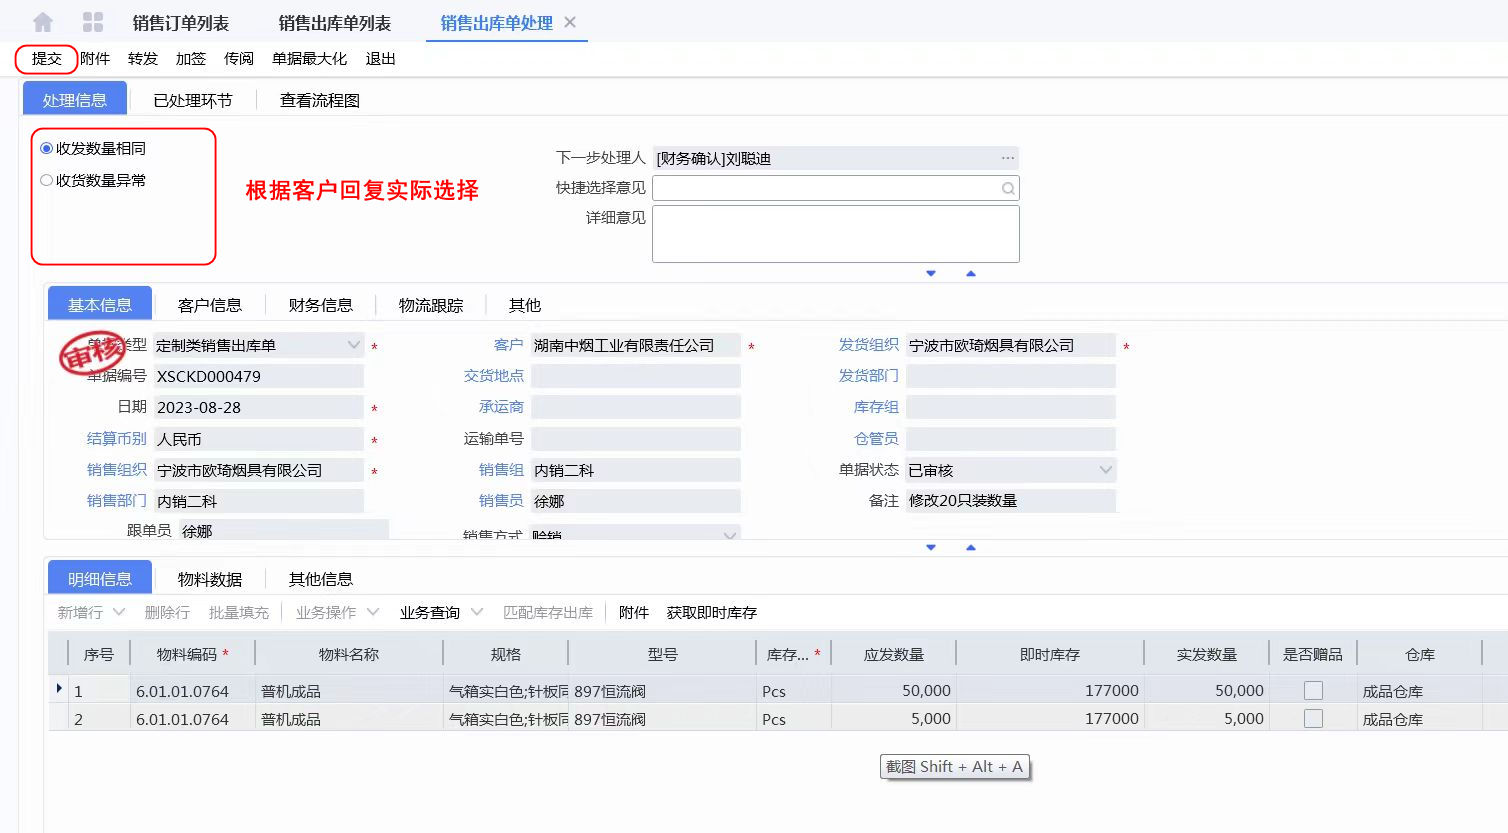This screenshot has height=833, width=1508.
Task: Switch to the 客户信息 tab
Action: [210, 305]
